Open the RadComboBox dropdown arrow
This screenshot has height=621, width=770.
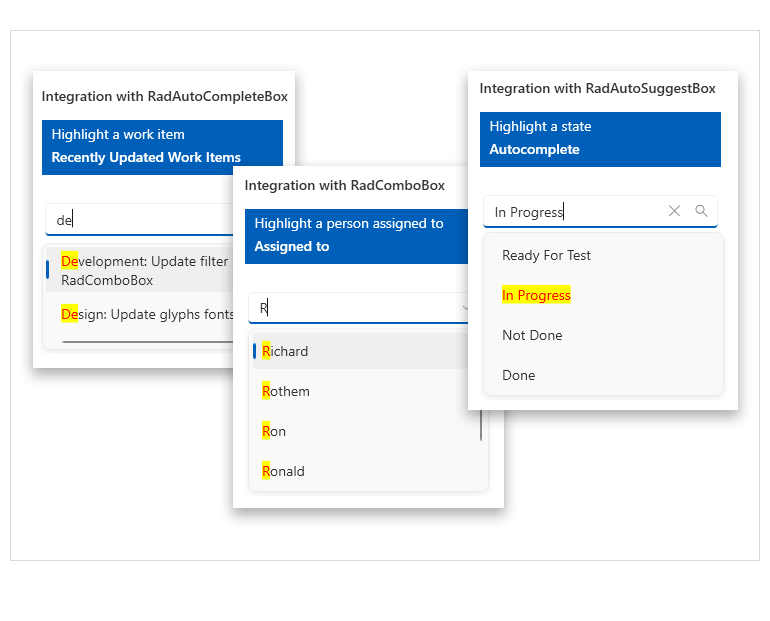click(x=465, y=308)
